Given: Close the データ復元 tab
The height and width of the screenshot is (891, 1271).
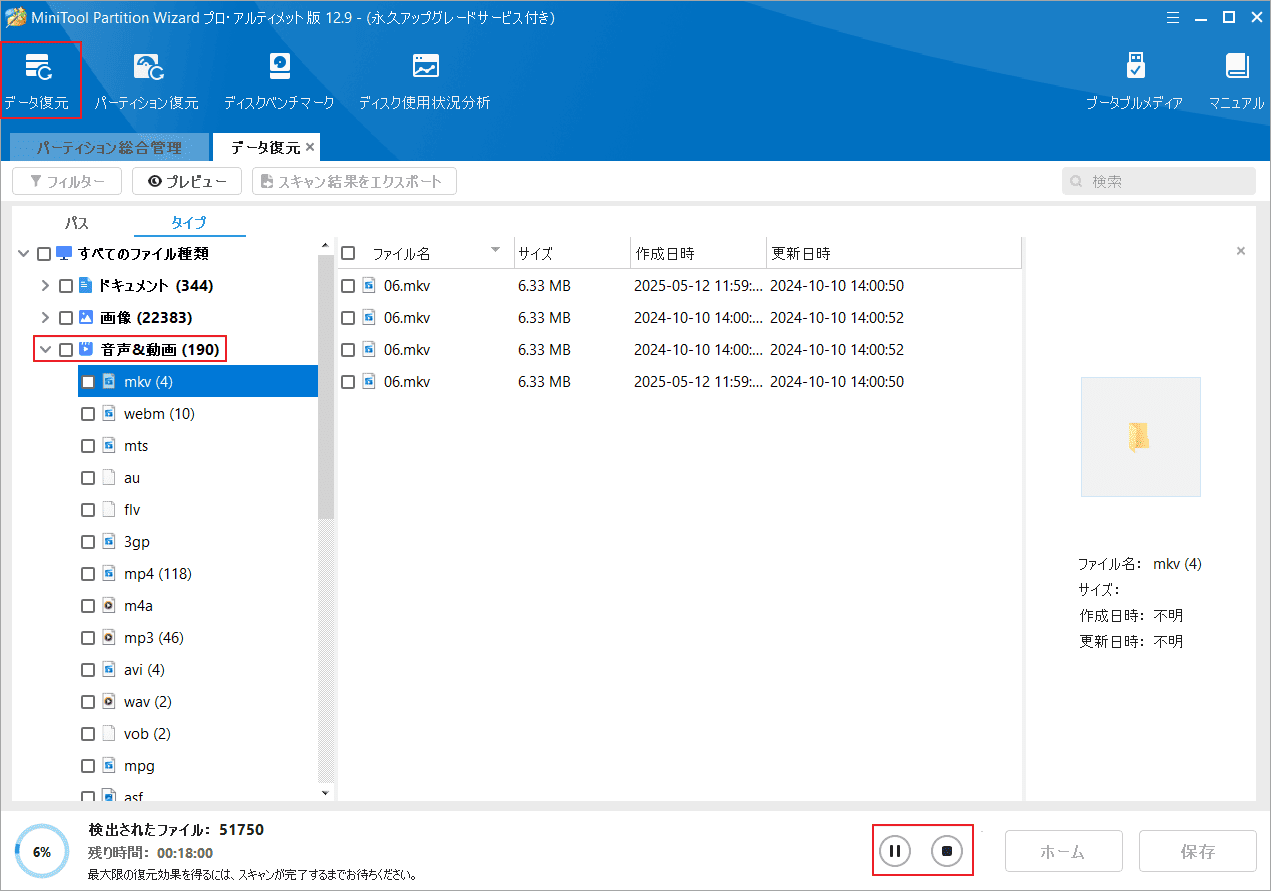Looking at the screenshot, I should coord(310,147).
